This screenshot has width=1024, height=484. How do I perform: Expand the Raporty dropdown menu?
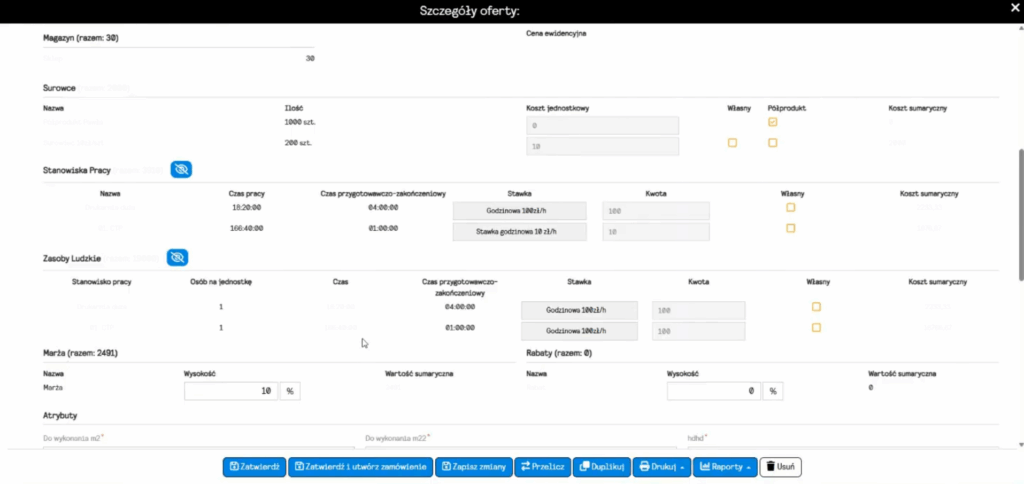[725, 466]
